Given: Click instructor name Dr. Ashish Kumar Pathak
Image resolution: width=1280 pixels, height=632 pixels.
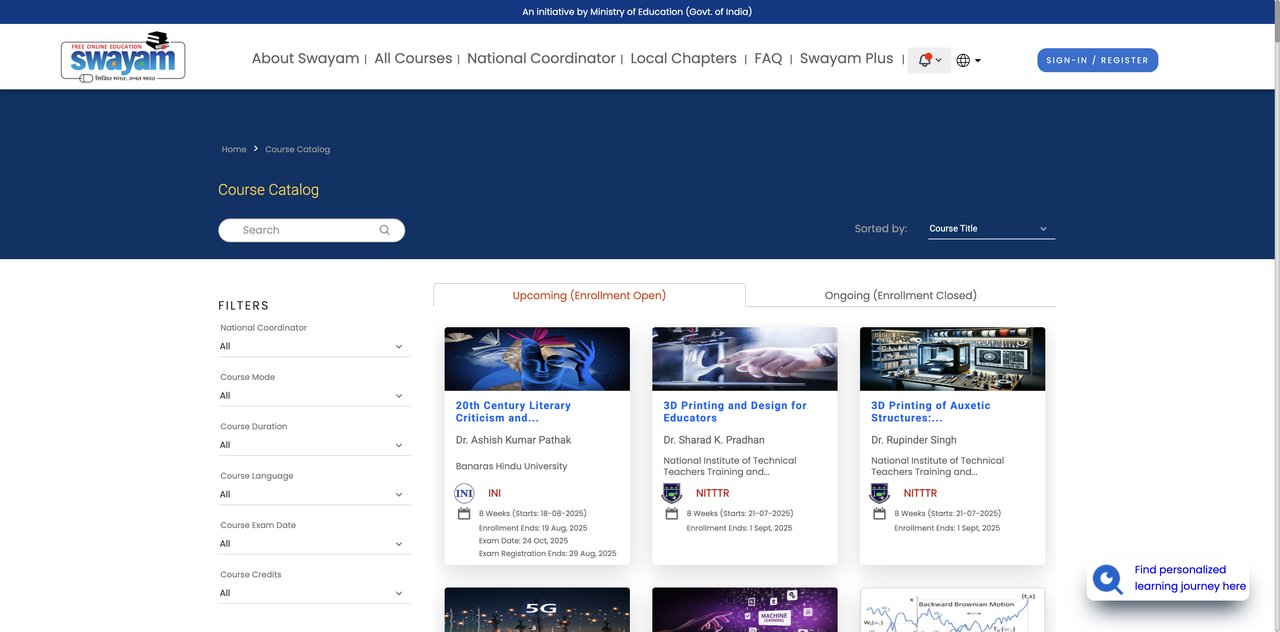Looking at the screenshot, I should [x=513, y=440].
